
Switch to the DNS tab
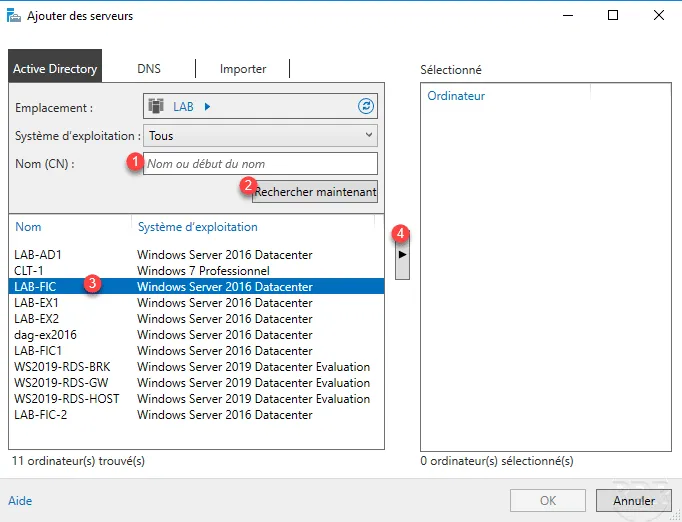click(149, 69)
